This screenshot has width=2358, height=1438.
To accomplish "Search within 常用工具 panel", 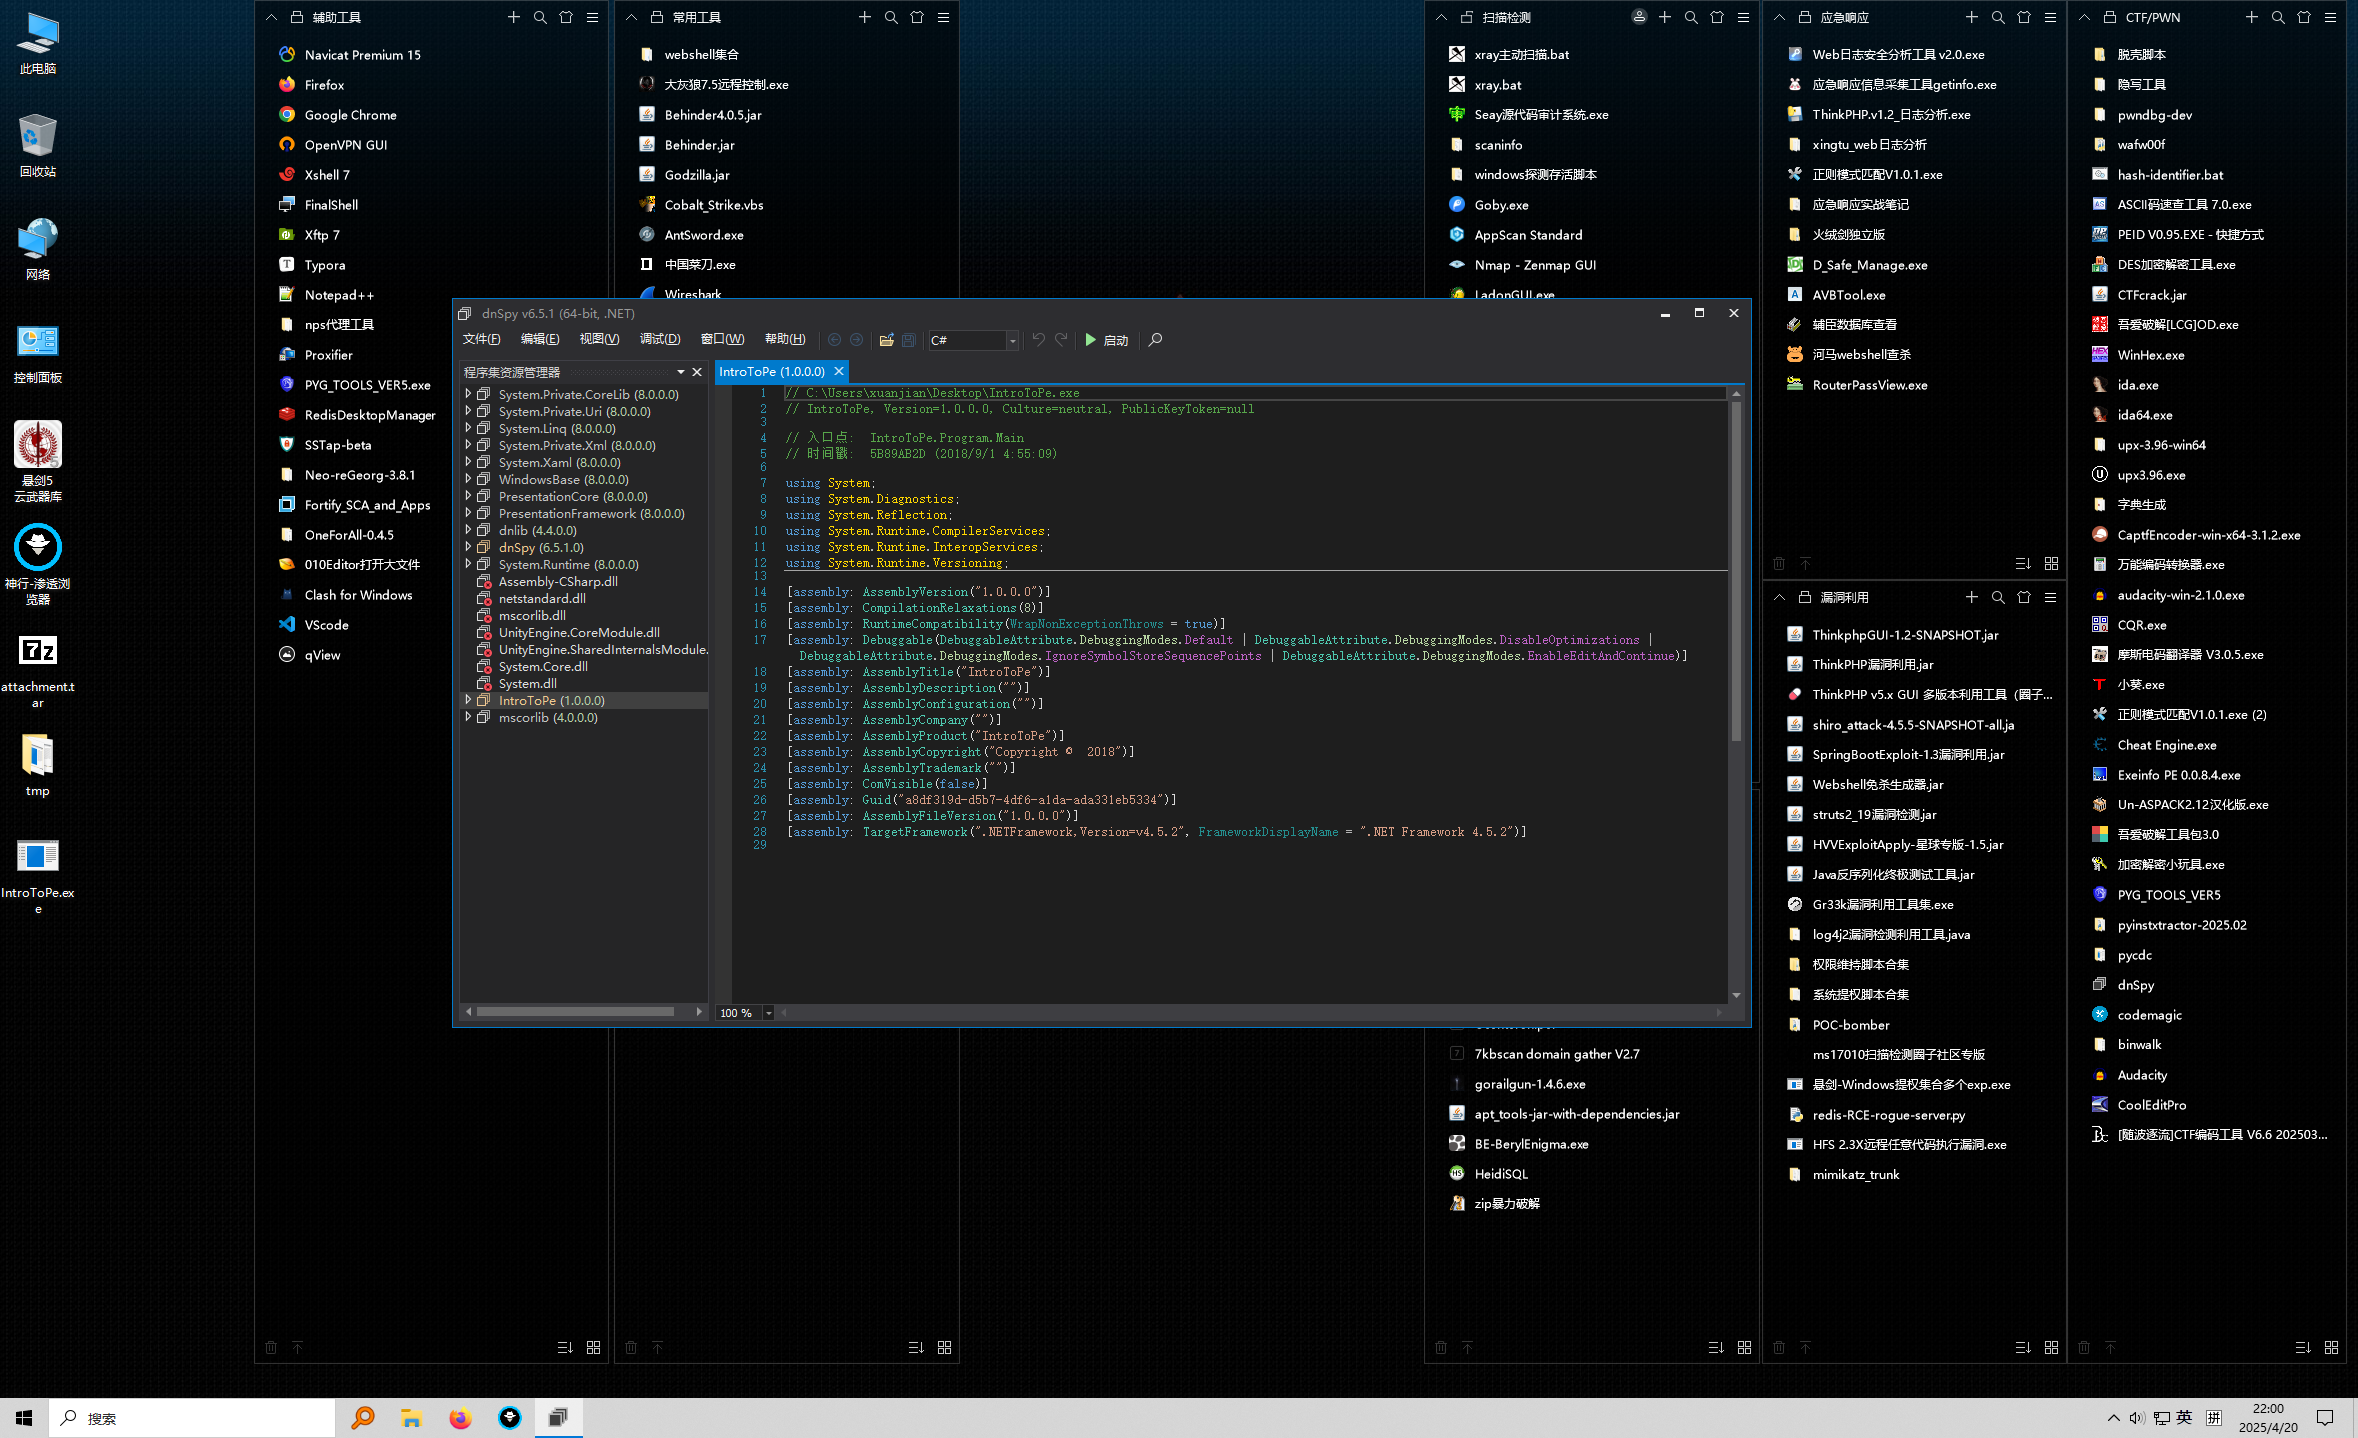I will click(x=891, y=17).
